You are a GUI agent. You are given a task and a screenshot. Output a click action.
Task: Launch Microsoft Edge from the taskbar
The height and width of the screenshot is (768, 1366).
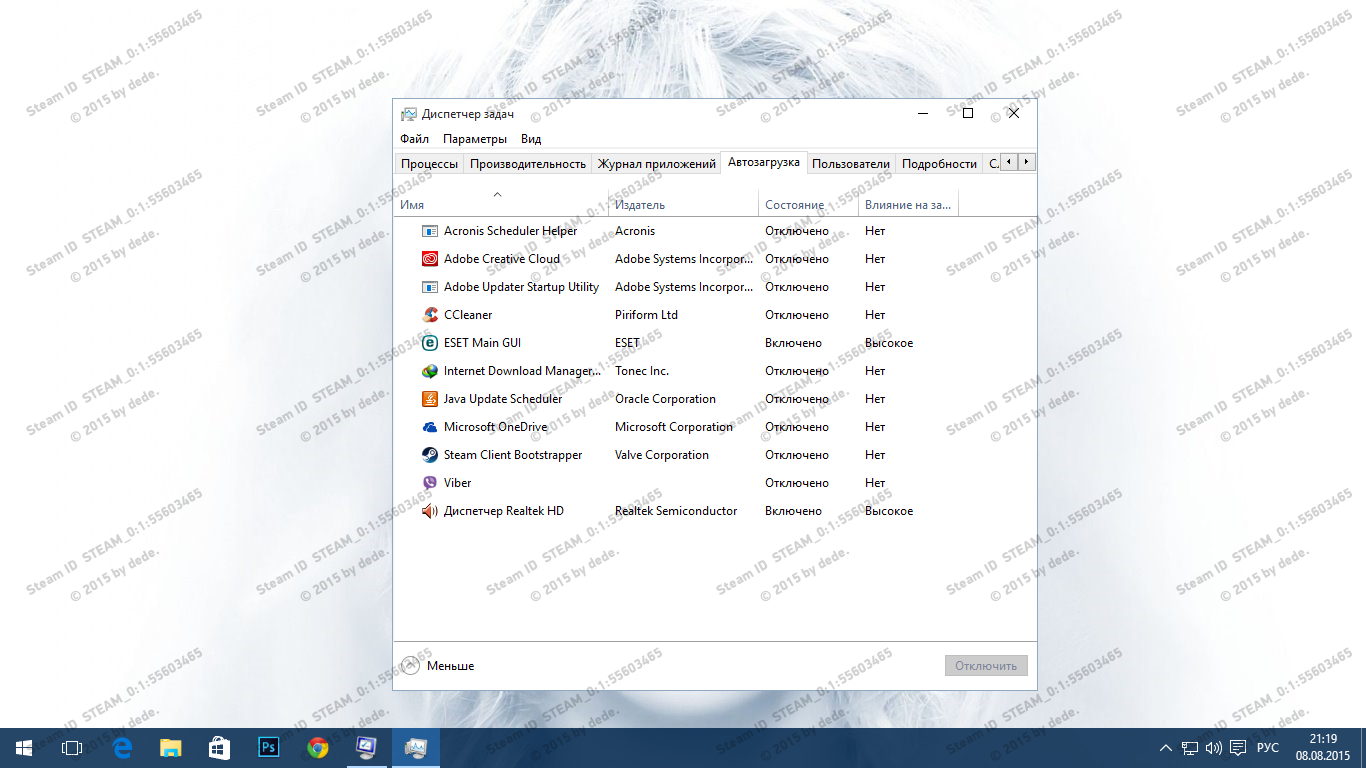(122, 748)
